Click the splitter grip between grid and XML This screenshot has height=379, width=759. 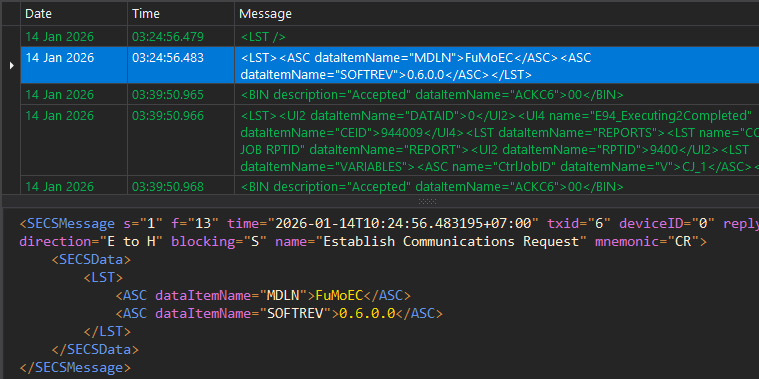[x=427, y=201]
